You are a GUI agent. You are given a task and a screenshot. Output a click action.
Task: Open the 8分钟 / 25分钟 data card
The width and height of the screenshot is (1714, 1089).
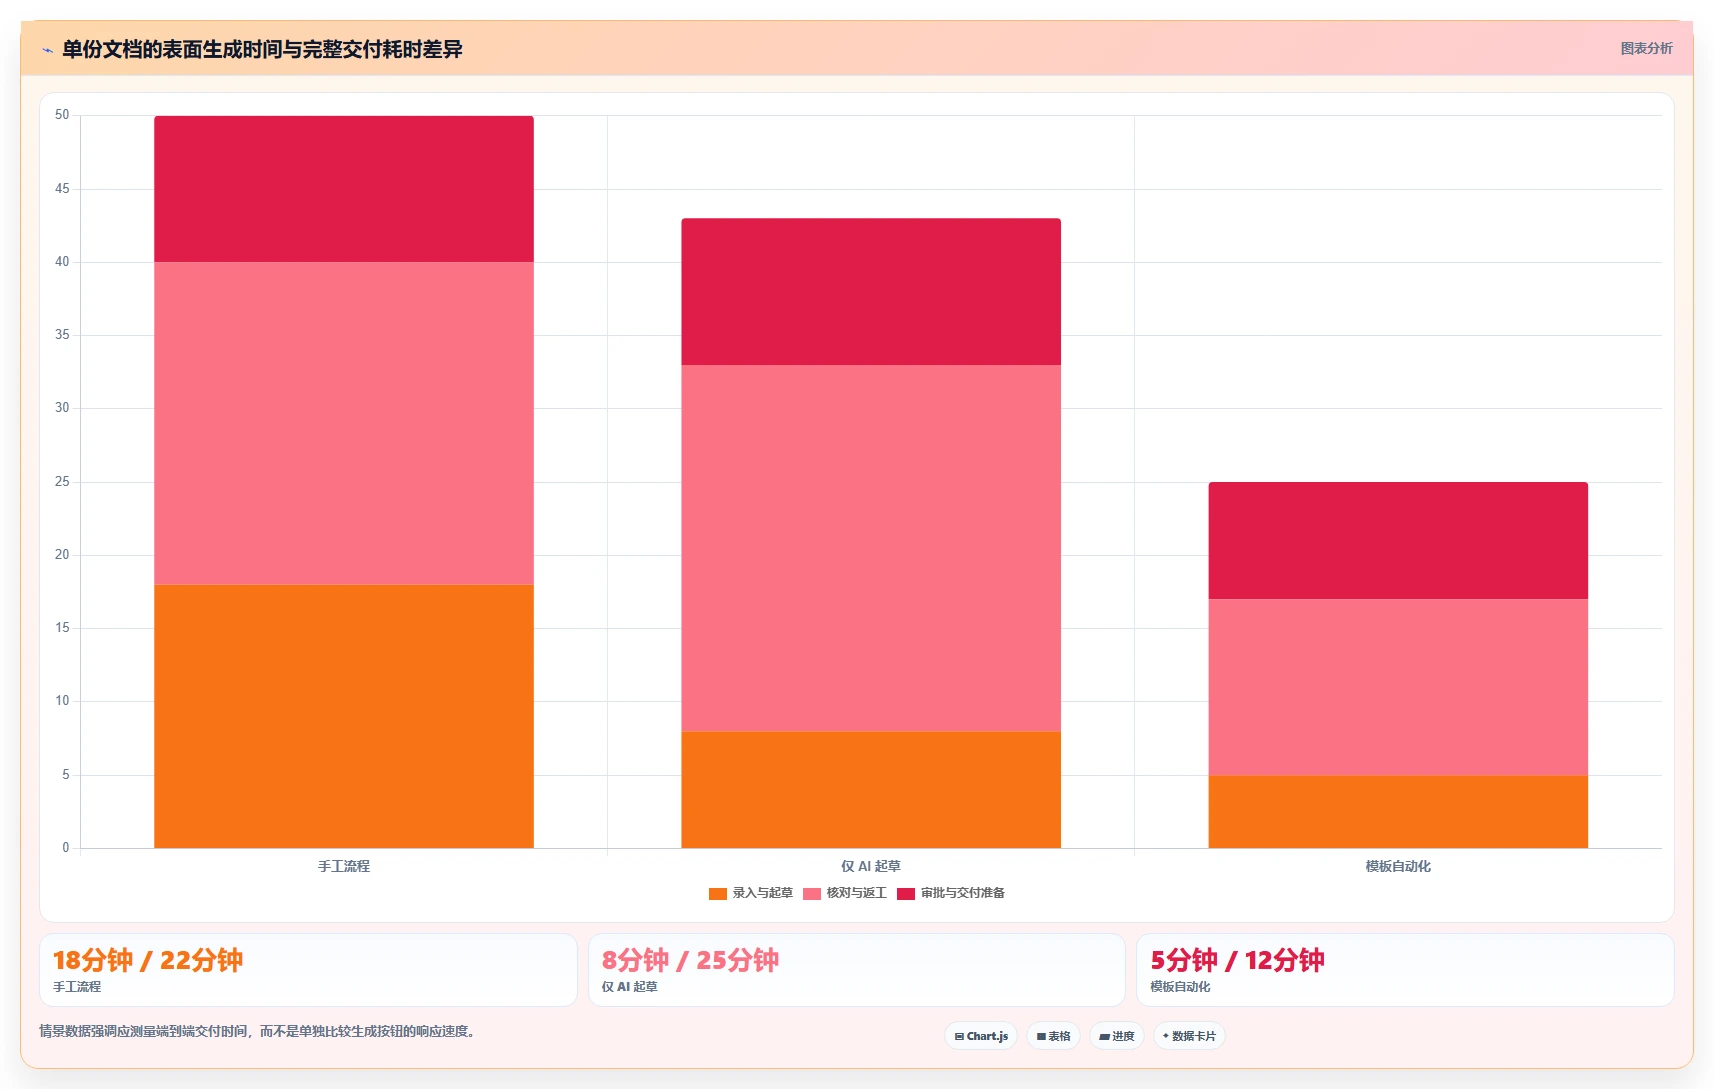tap(857, 970)
